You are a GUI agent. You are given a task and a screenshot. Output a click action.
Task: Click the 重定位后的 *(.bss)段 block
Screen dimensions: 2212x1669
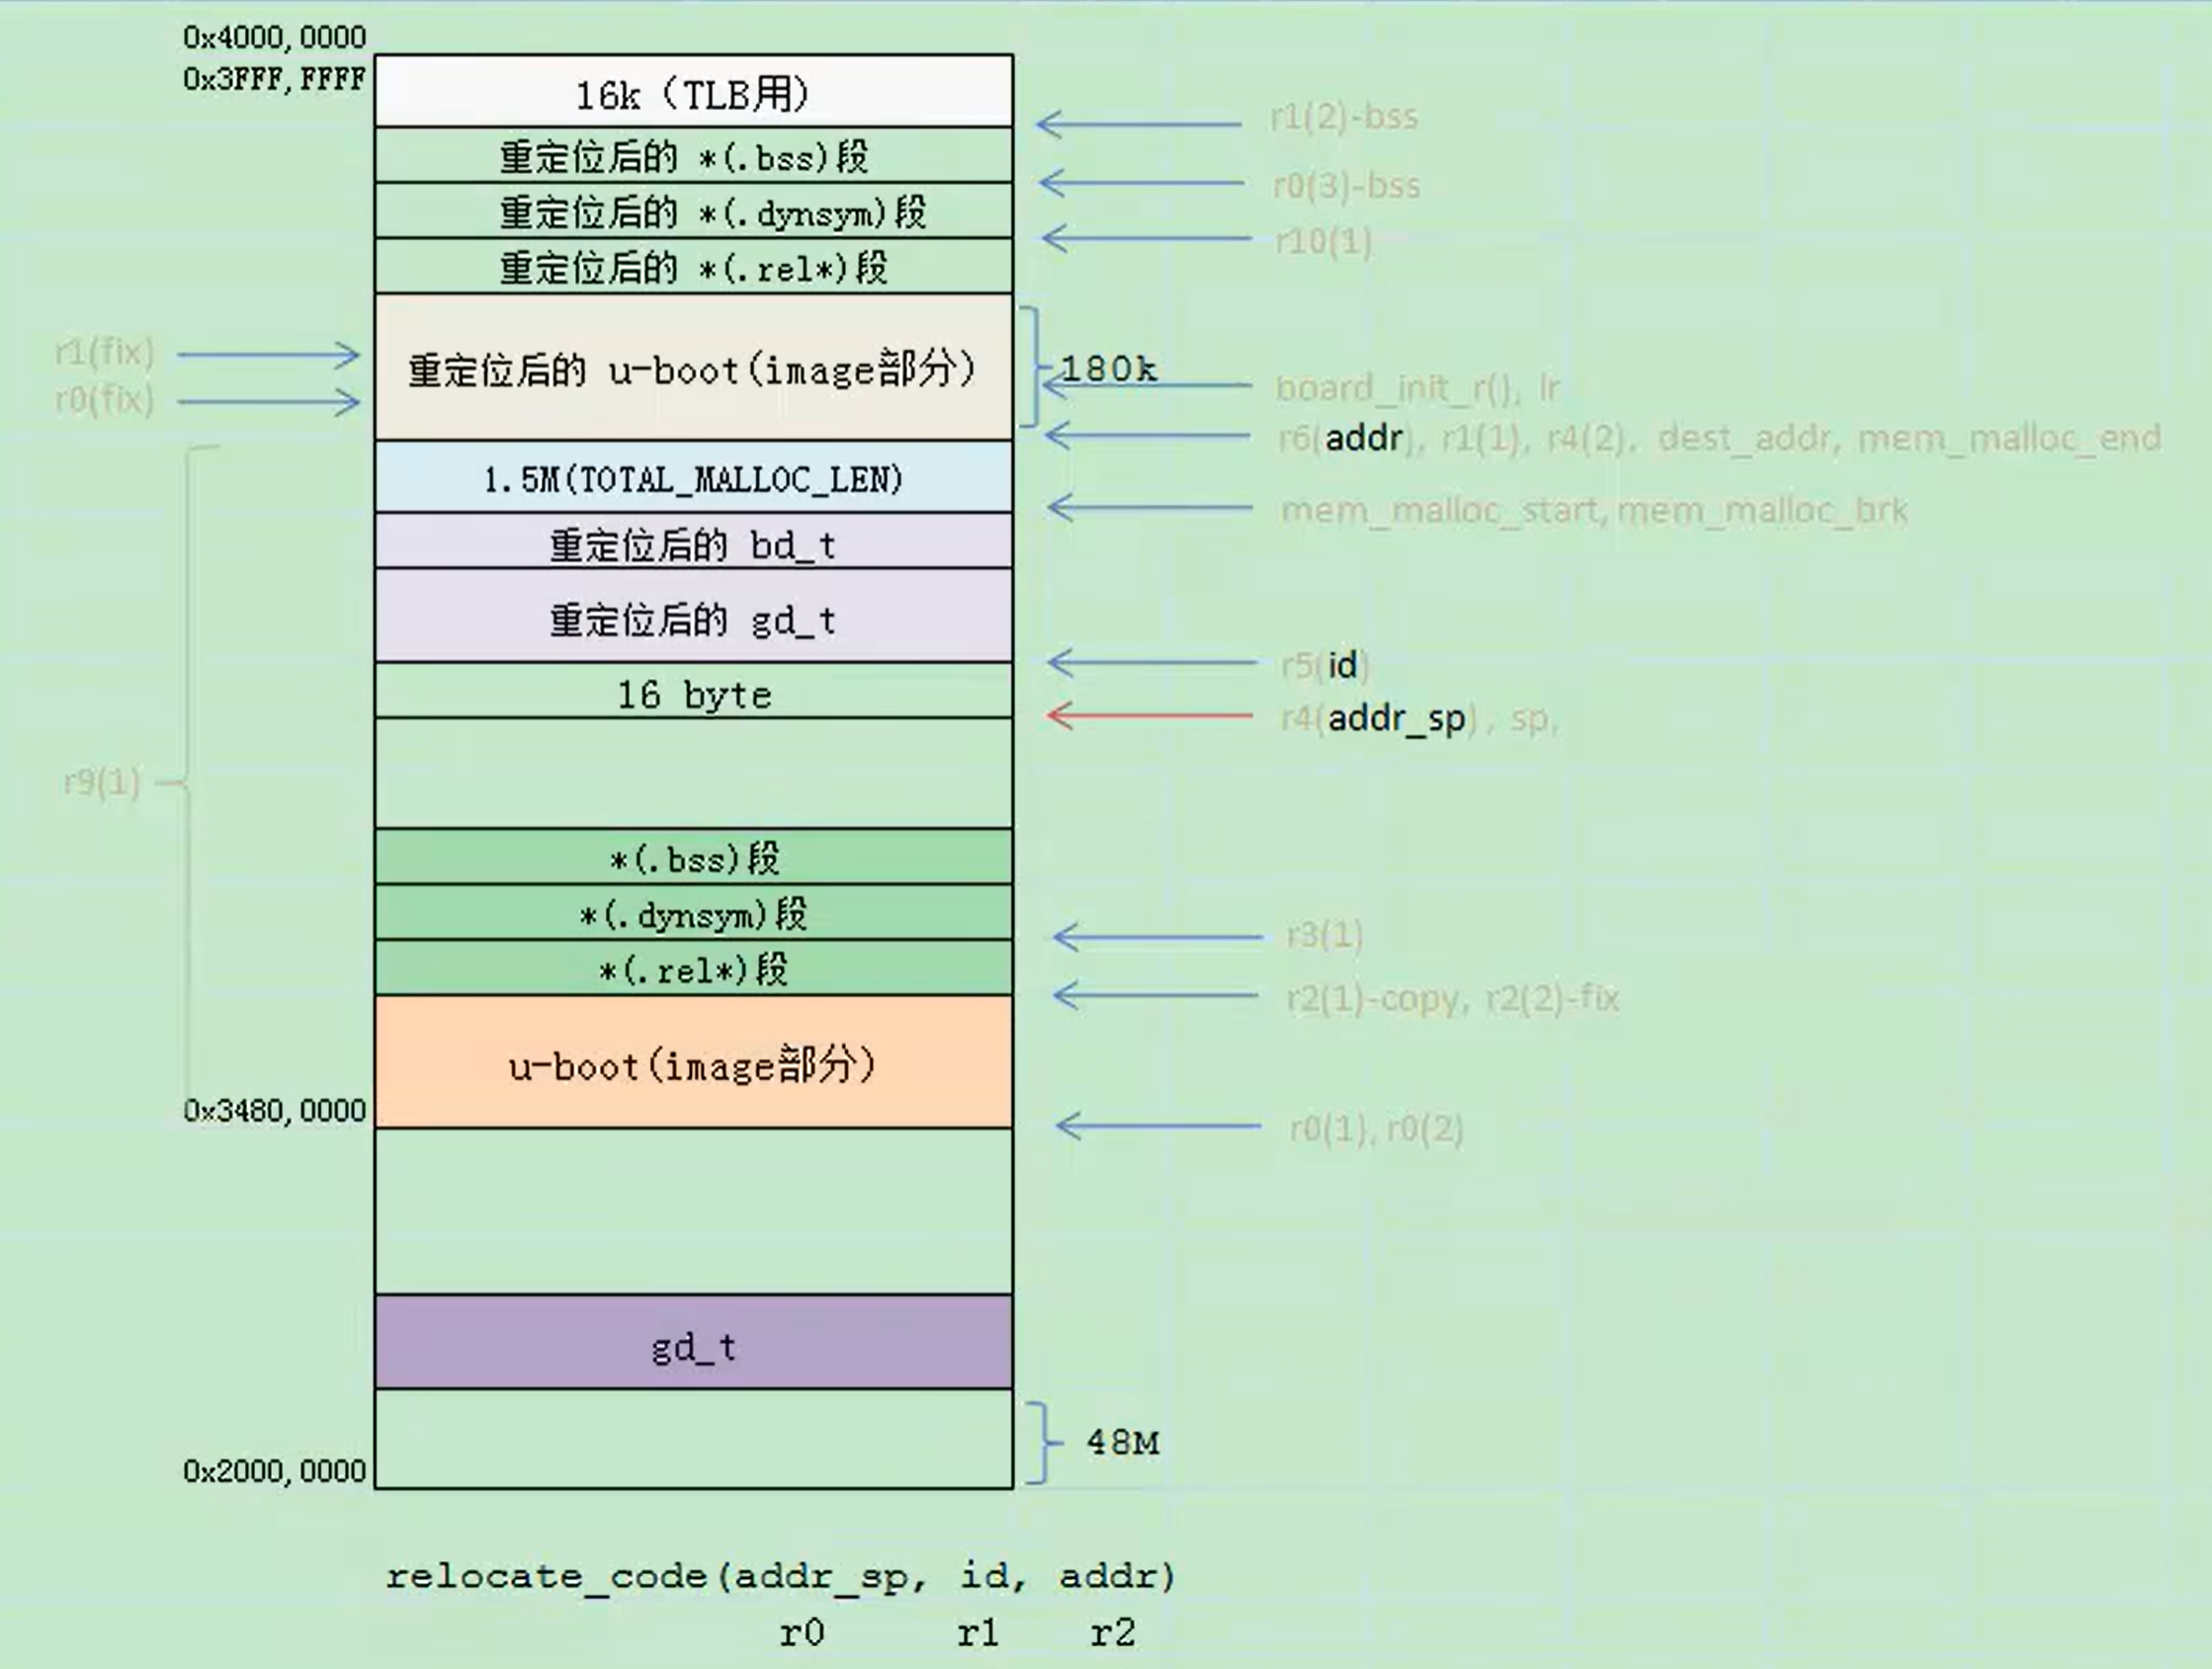tap(693, 156)
